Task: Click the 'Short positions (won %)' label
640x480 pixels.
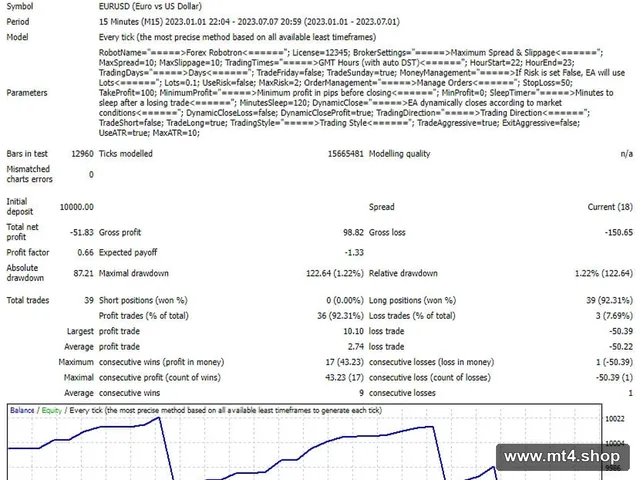Action: tap(143, 300)
